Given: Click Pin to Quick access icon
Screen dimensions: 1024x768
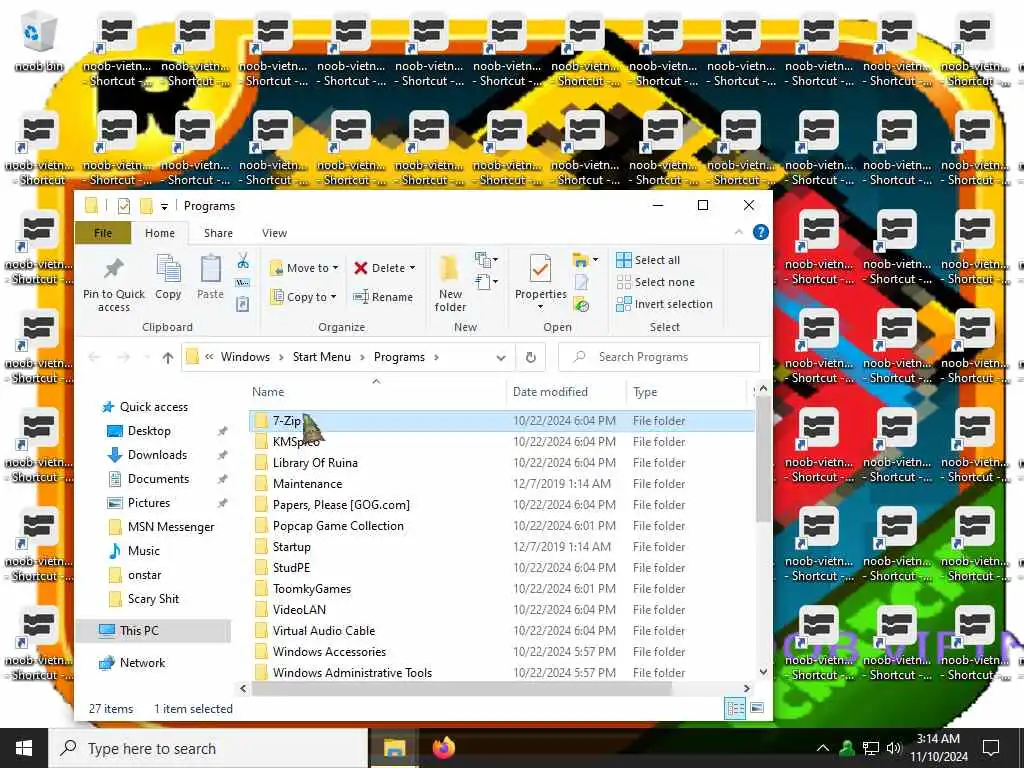Looking at the screenshot, I should click(114, 268).
